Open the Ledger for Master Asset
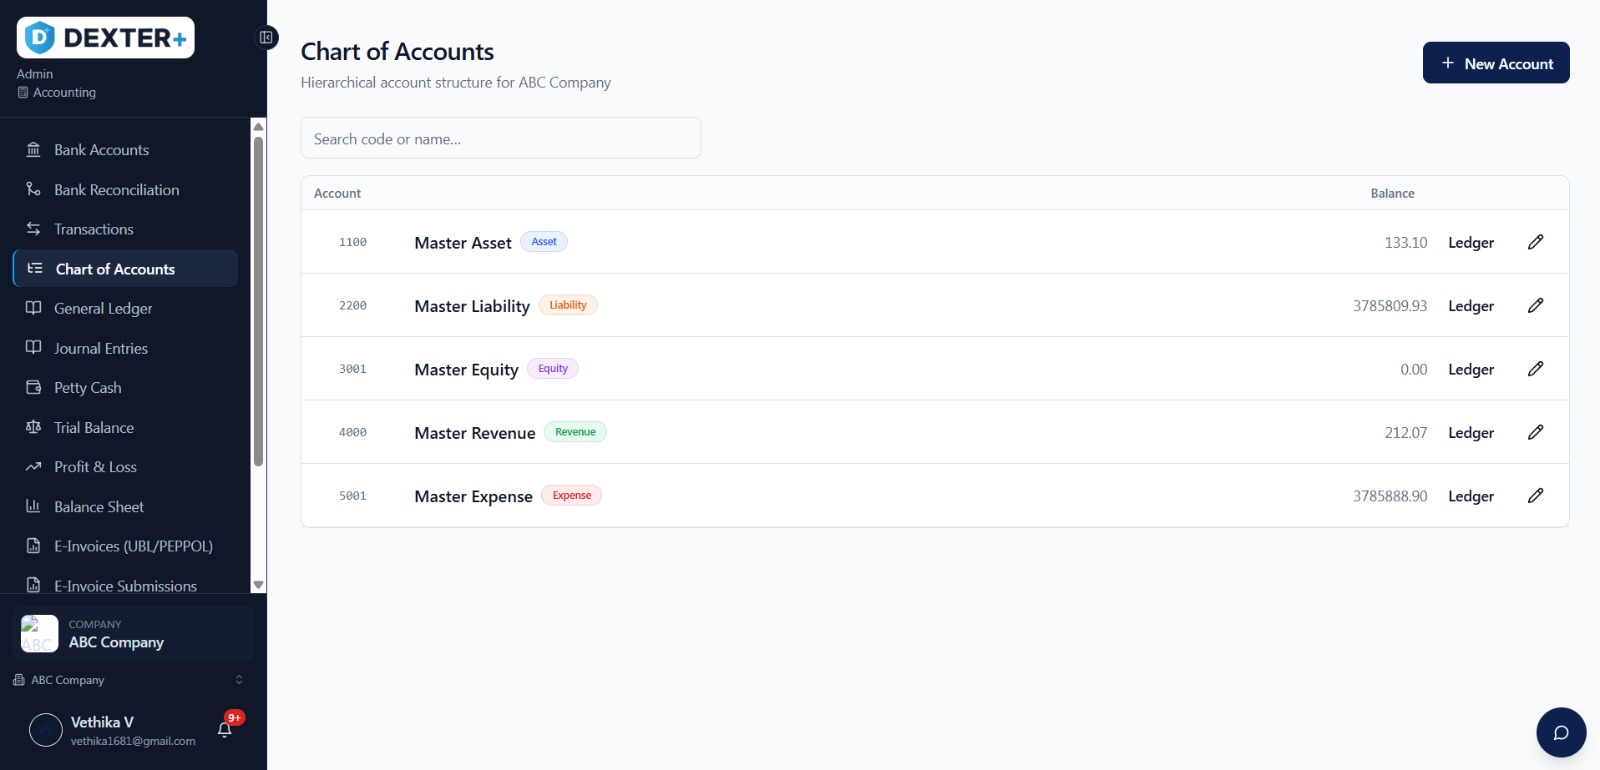The image size is (1600, 770). click(1471, 243)
